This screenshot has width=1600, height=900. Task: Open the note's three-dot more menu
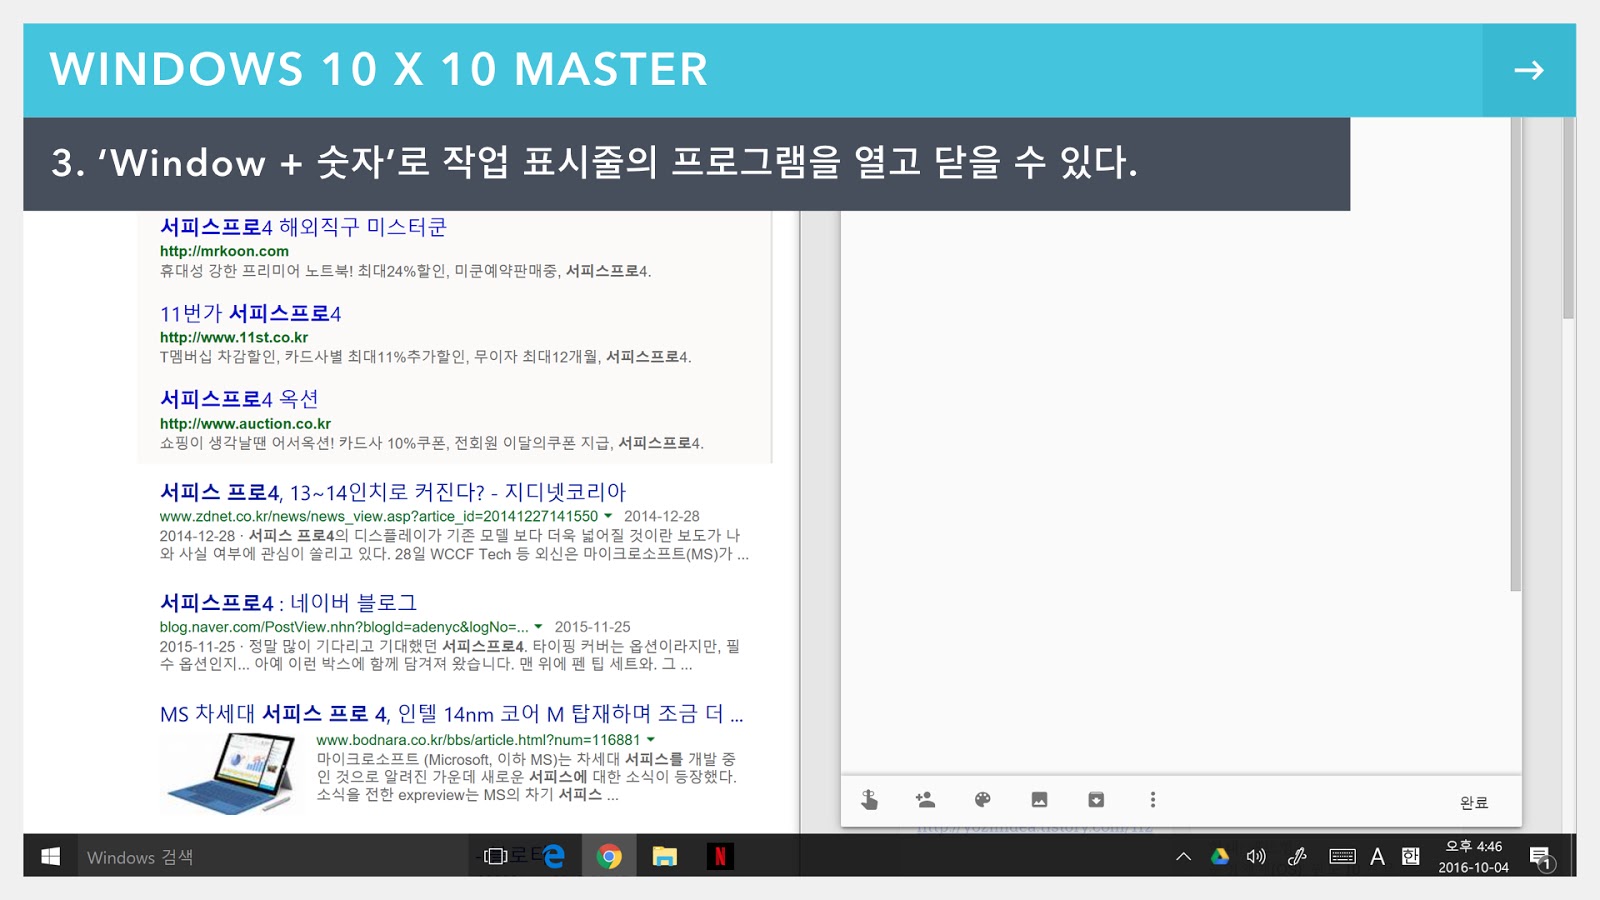(x=1153, y=799)
